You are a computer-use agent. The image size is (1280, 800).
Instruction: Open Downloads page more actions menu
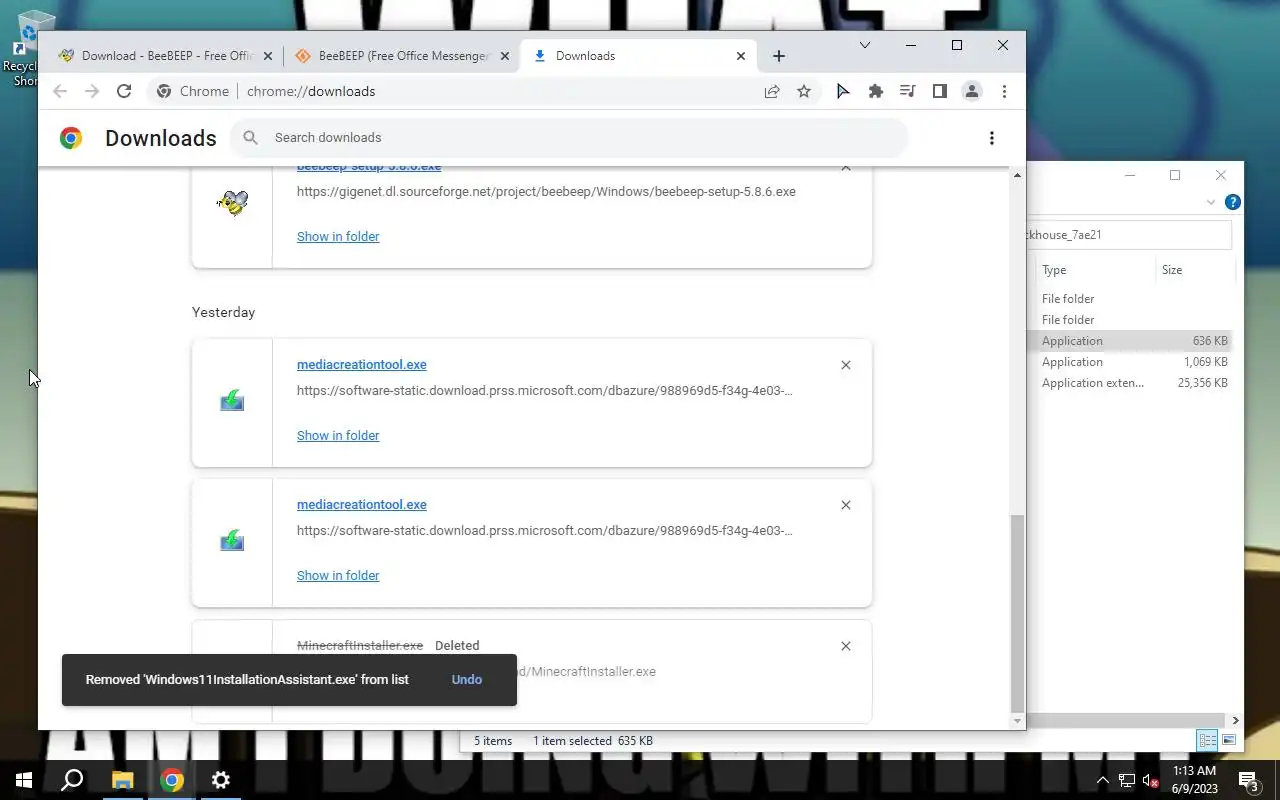point(992,138)
